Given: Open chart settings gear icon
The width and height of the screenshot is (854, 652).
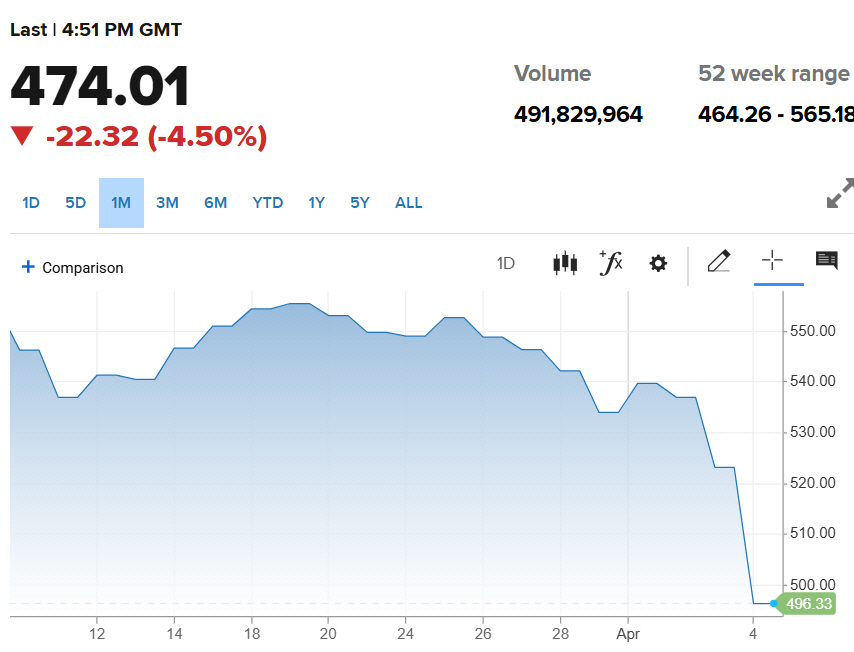Looking at the screenshot, I should coord(658,264).
